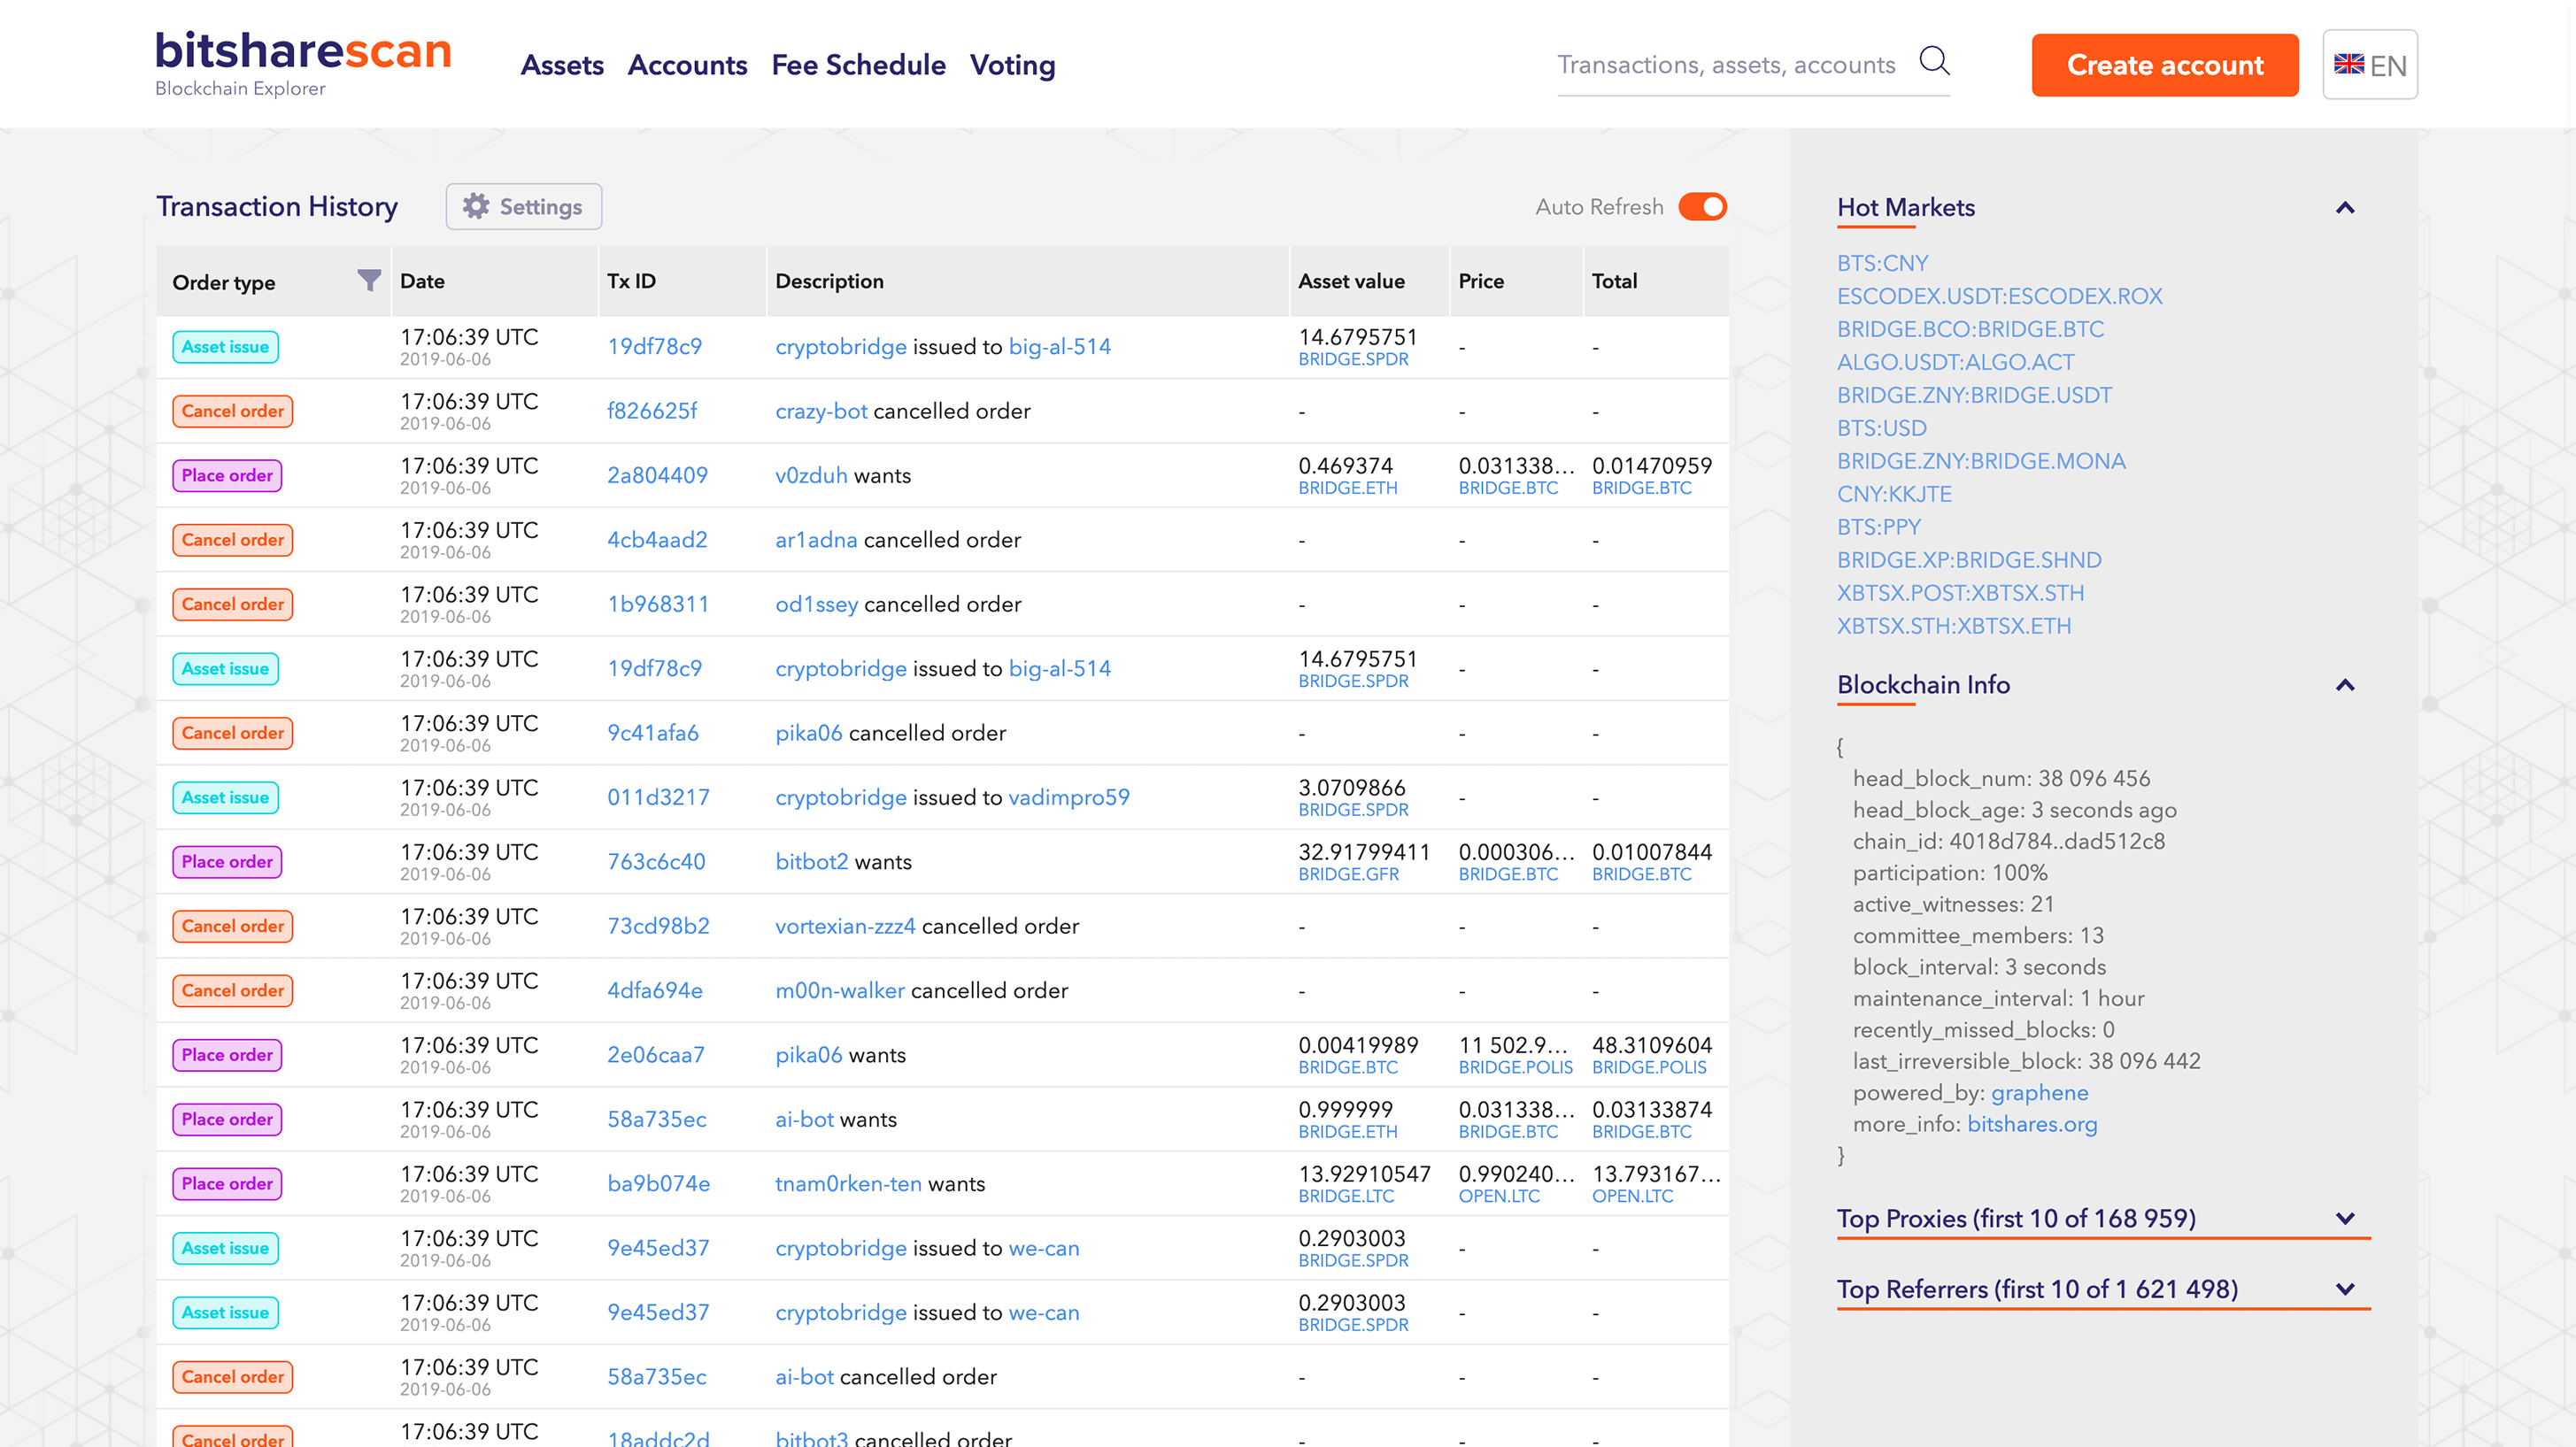Viewport: 2576px width, 1447px height.
Task: Go to the Fee Schedule page
Action: pyautogui.click(x=858, y=65)
